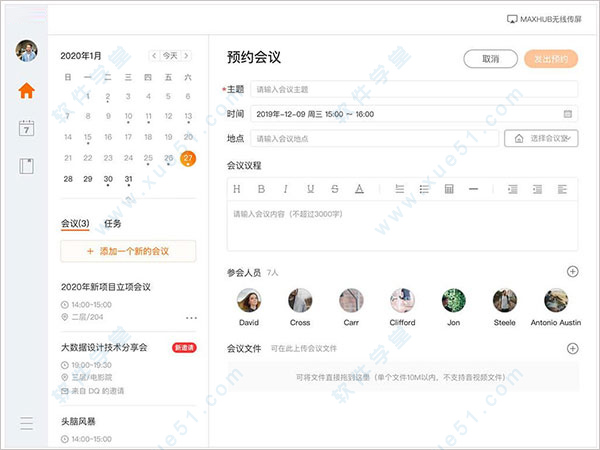600x450 pixels.
Task: Click the user profile avatar
Action: coord(26,51)
